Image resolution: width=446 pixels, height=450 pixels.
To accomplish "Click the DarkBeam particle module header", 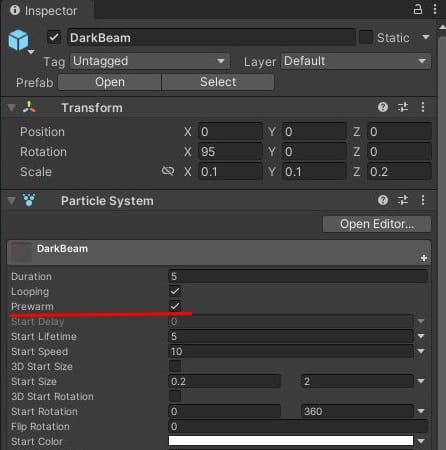I will coord(219,252).
